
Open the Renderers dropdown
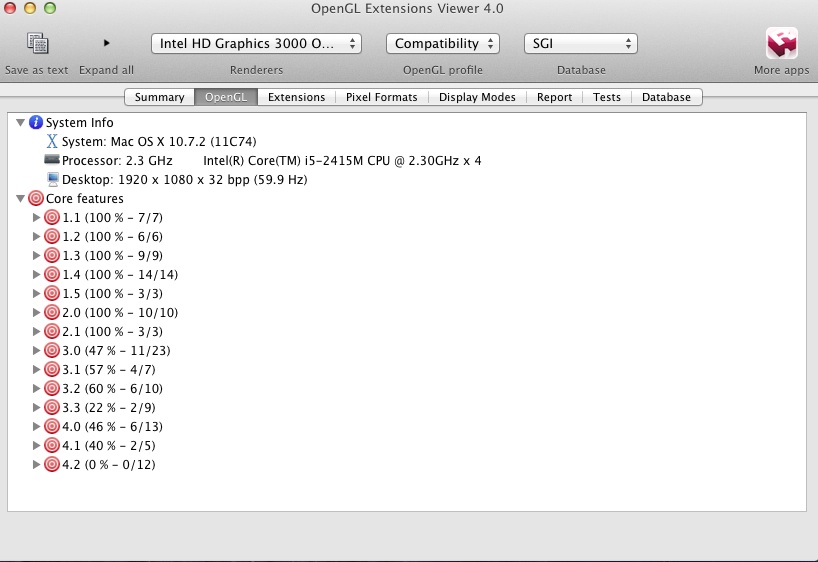pos(256,44)
